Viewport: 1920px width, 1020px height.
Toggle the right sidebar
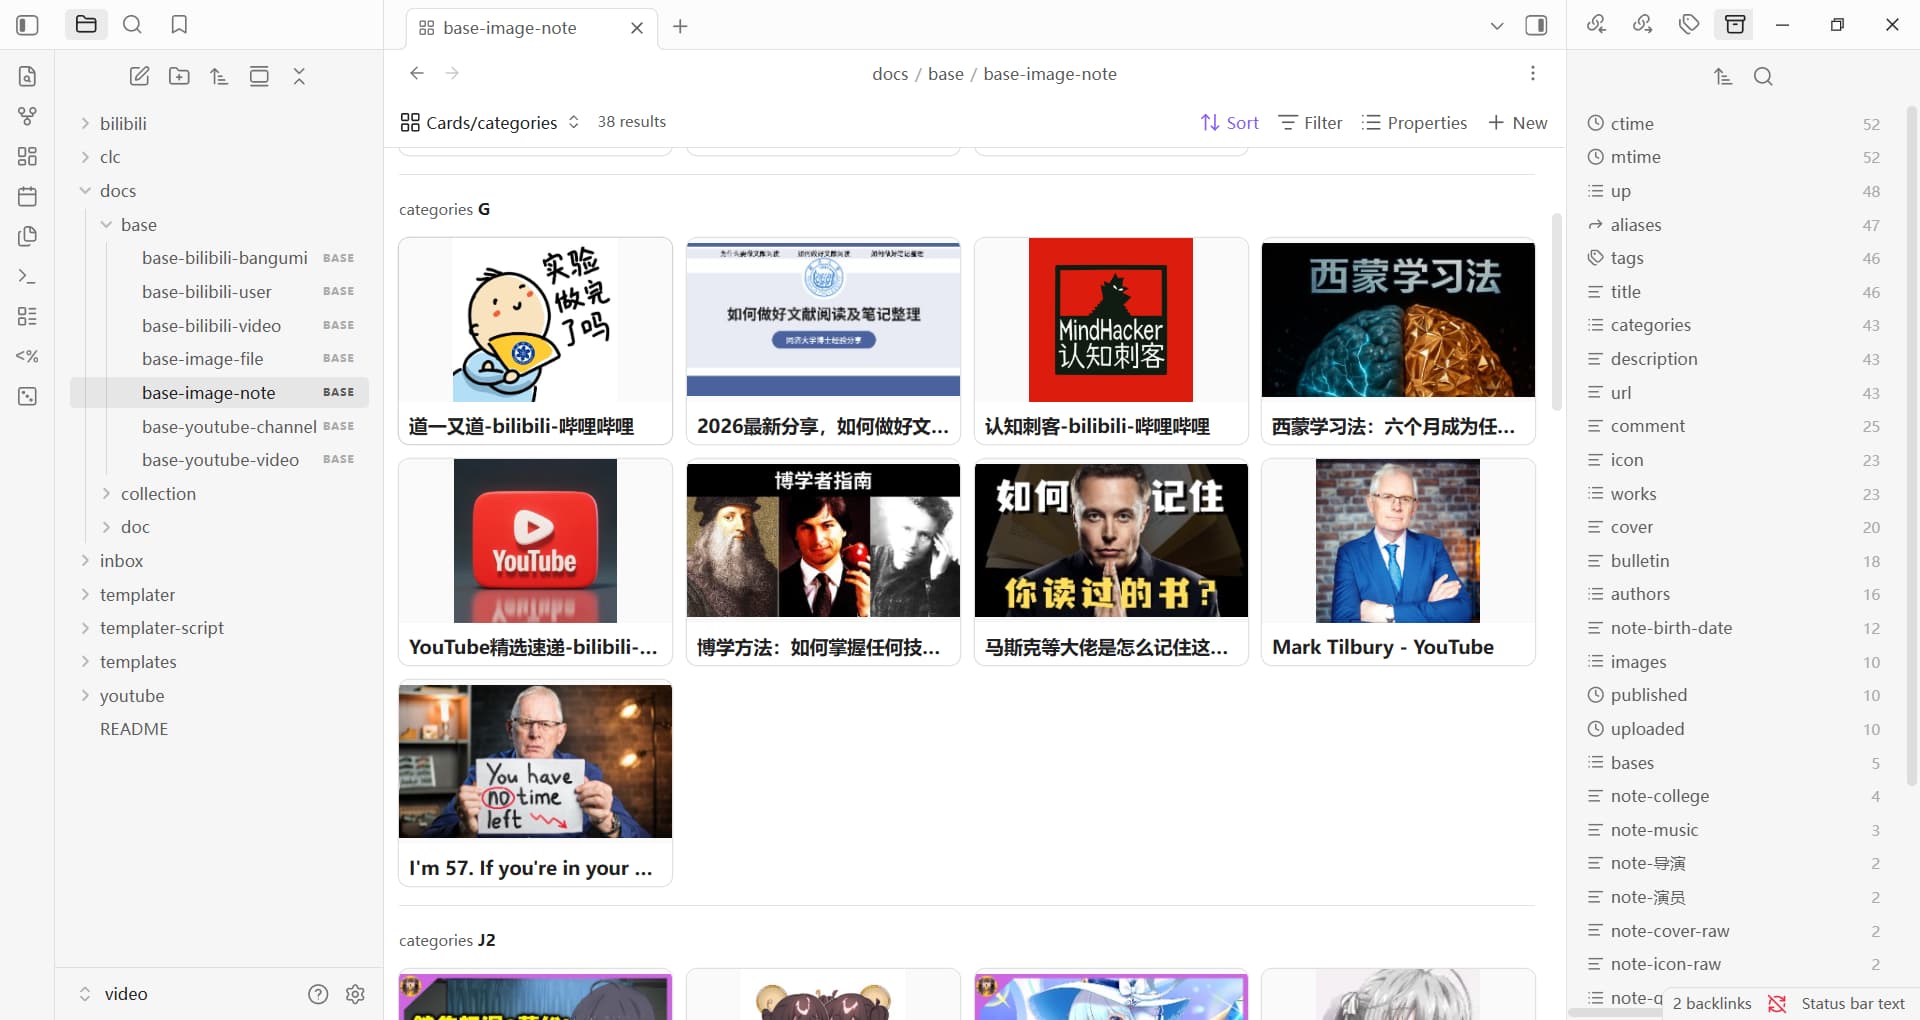[x=1536, y=26]
